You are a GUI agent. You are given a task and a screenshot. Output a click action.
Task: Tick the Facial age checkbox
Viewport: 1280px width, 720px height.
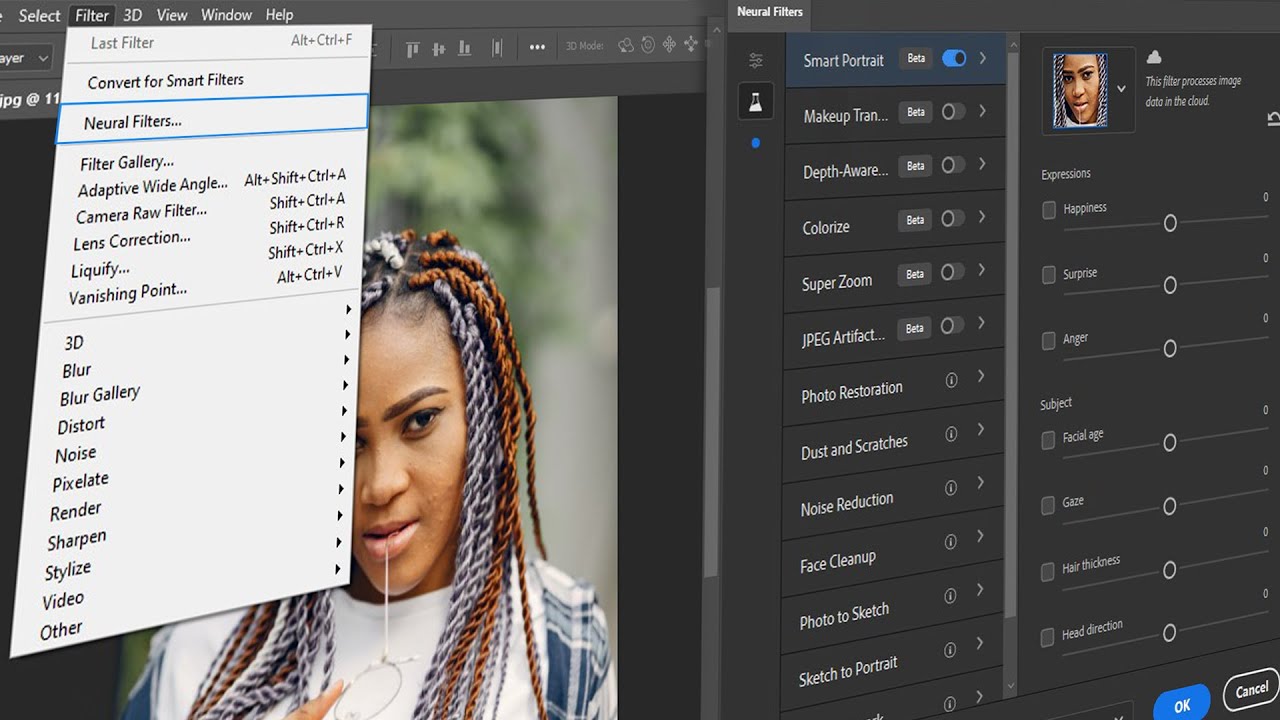pyautogui.click(x=1048, y=440)
